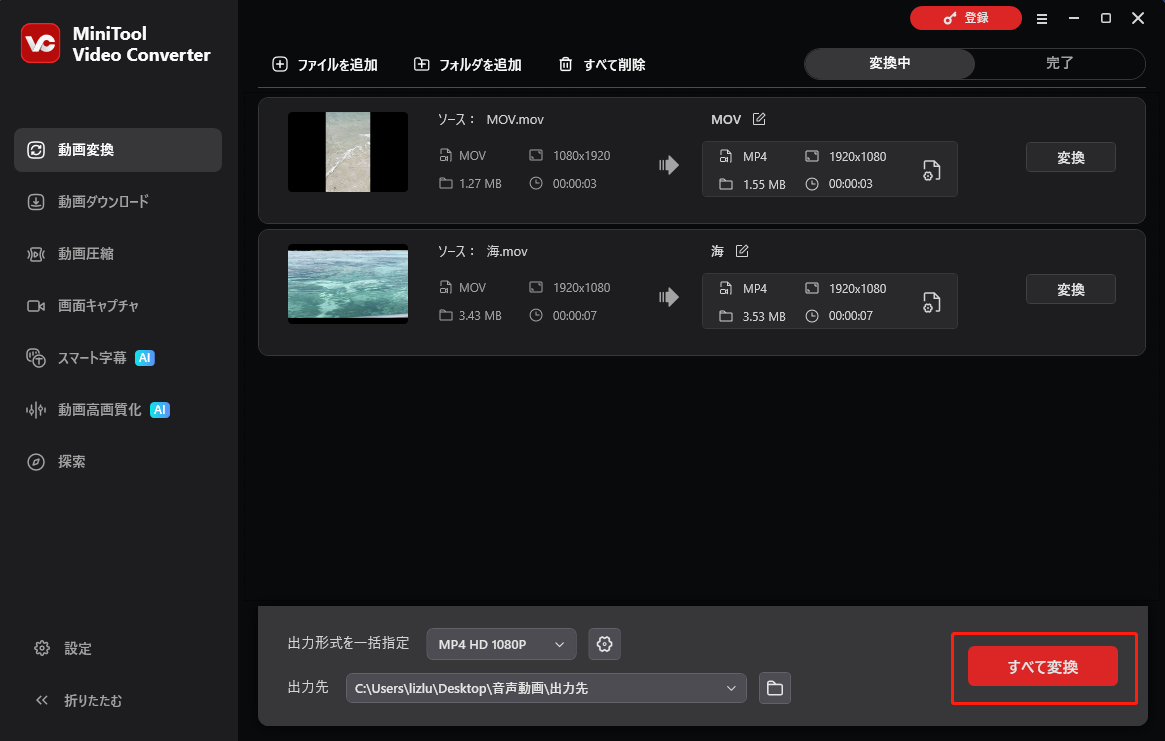Viewport: 1165px width, 741px height.
Task: Open output settings icon for MOV.mov row
Action: click(932, 170)
